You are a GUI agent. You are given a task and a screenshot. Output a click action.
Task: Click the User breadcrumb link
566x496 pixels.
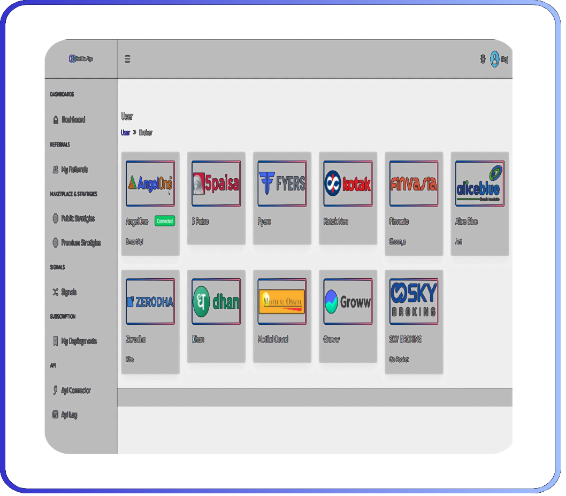click(x=125, y=132)
